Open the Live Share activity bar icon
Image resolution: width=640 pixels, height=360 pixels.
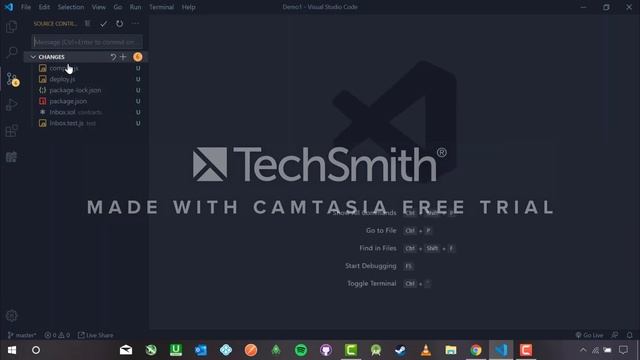pos(12,157)
